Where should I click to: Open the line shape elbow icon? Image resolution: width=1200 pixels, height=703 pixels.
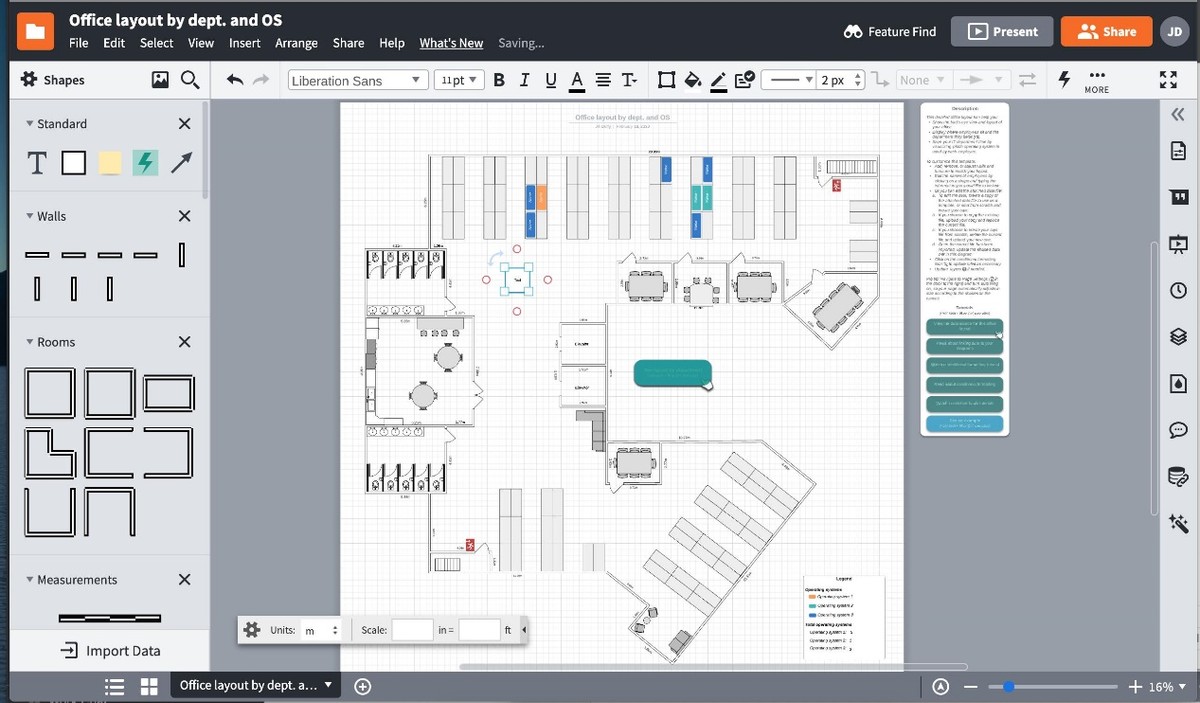pyautogui.click(x=880, y=80)
